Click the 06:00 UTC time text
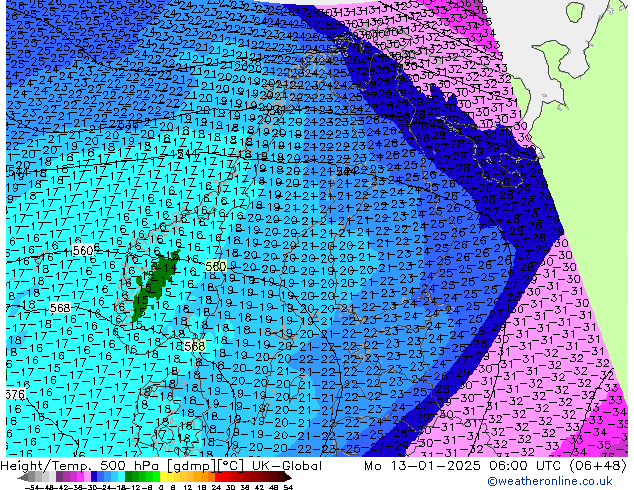This screenshot has height=490, width=634. point(524,466)
